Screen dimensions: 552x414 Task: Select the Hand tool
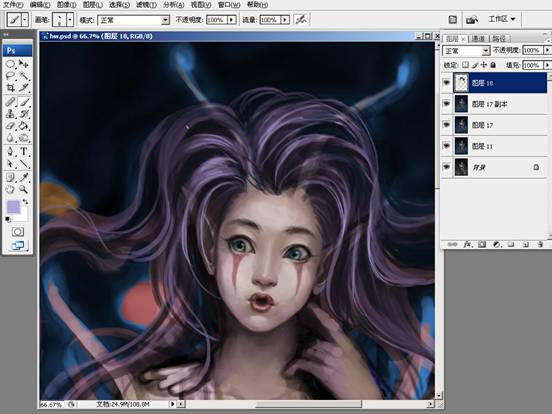click(10, 189)
